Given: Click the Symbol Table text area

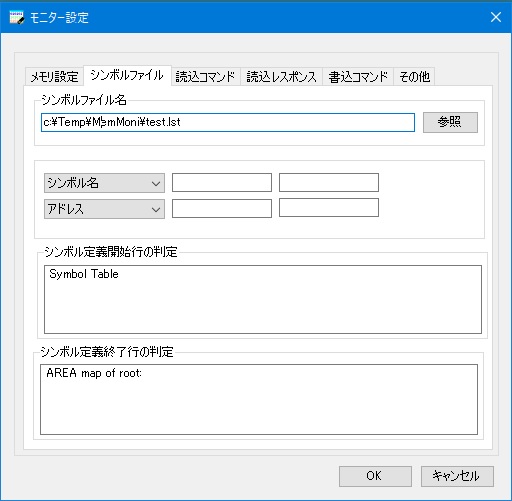Looking at the screenshot, I should pos(263,299).
